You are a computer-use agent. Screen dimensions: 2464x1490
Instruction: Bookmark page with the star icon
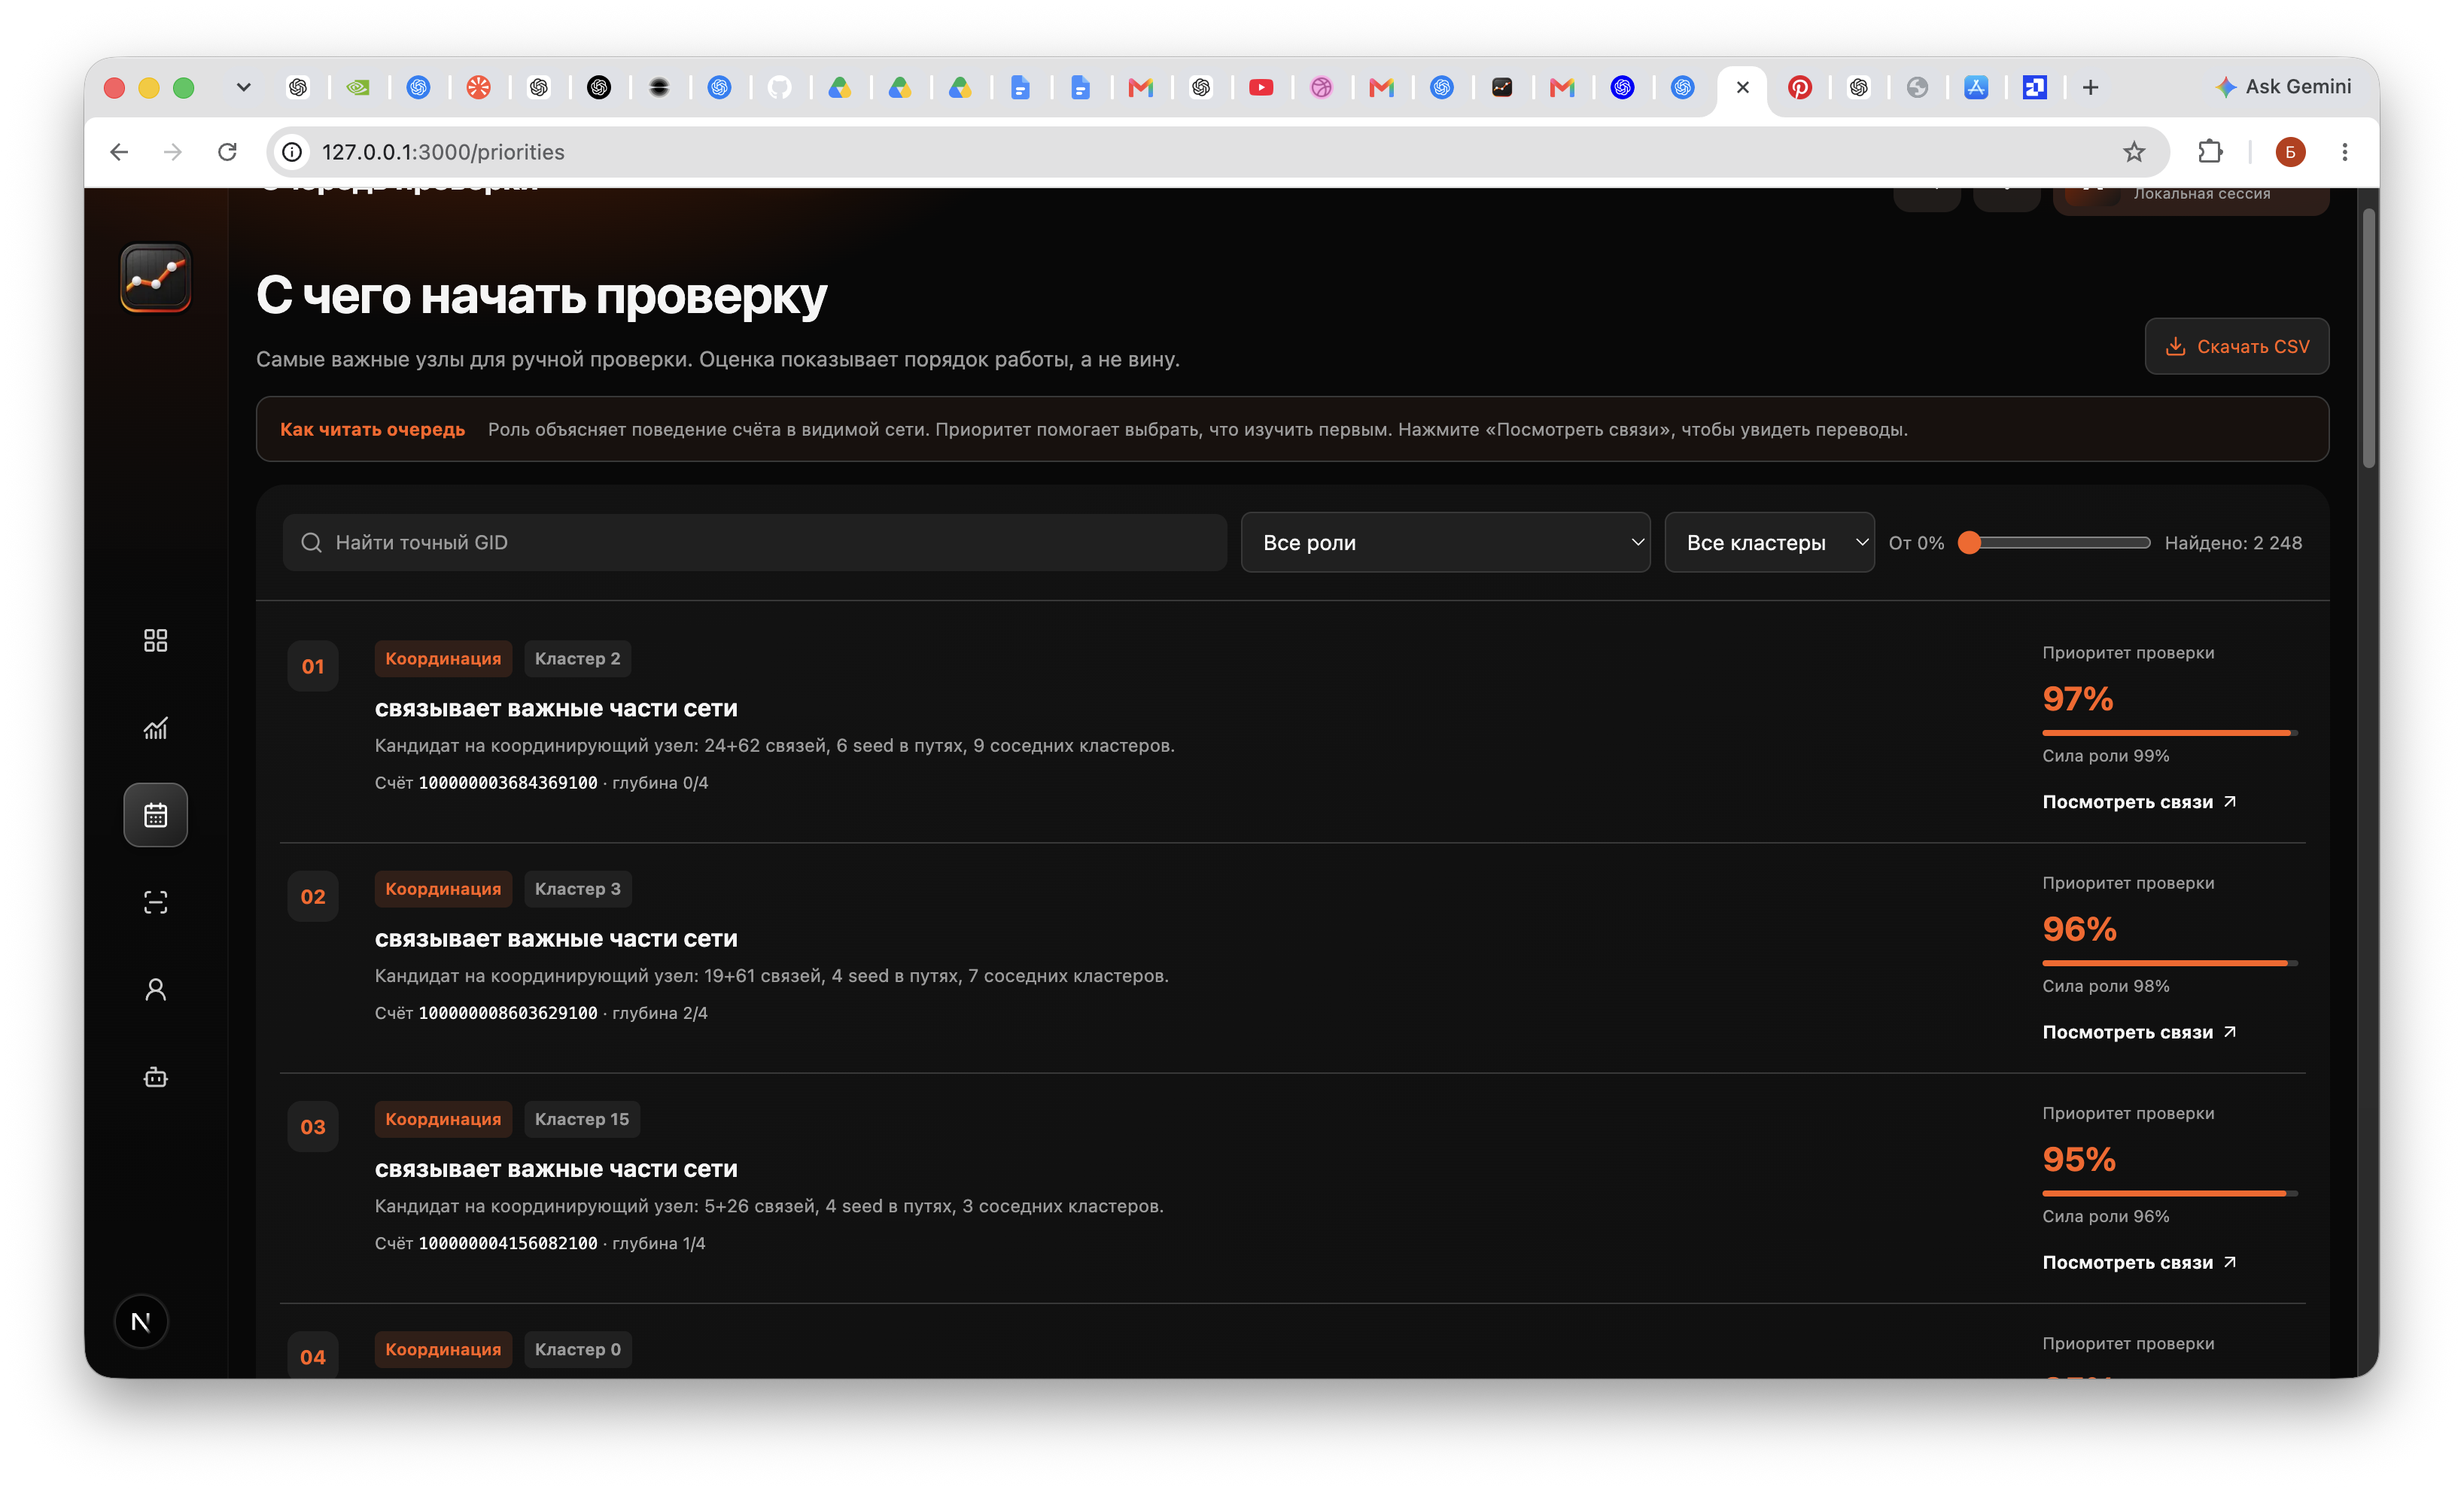point(2134,151)
